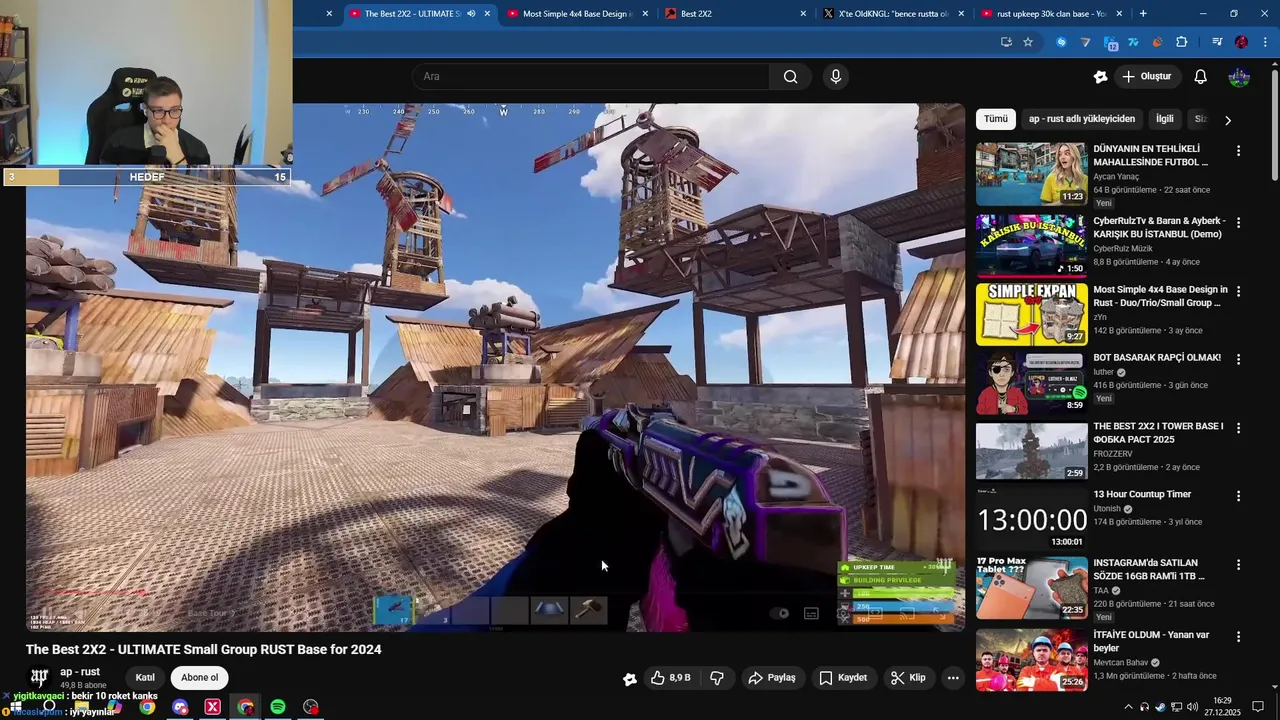Screen dimensions: 1280x720
Task: Toggle subtitles button in video player
Action: tap(811, 613)
